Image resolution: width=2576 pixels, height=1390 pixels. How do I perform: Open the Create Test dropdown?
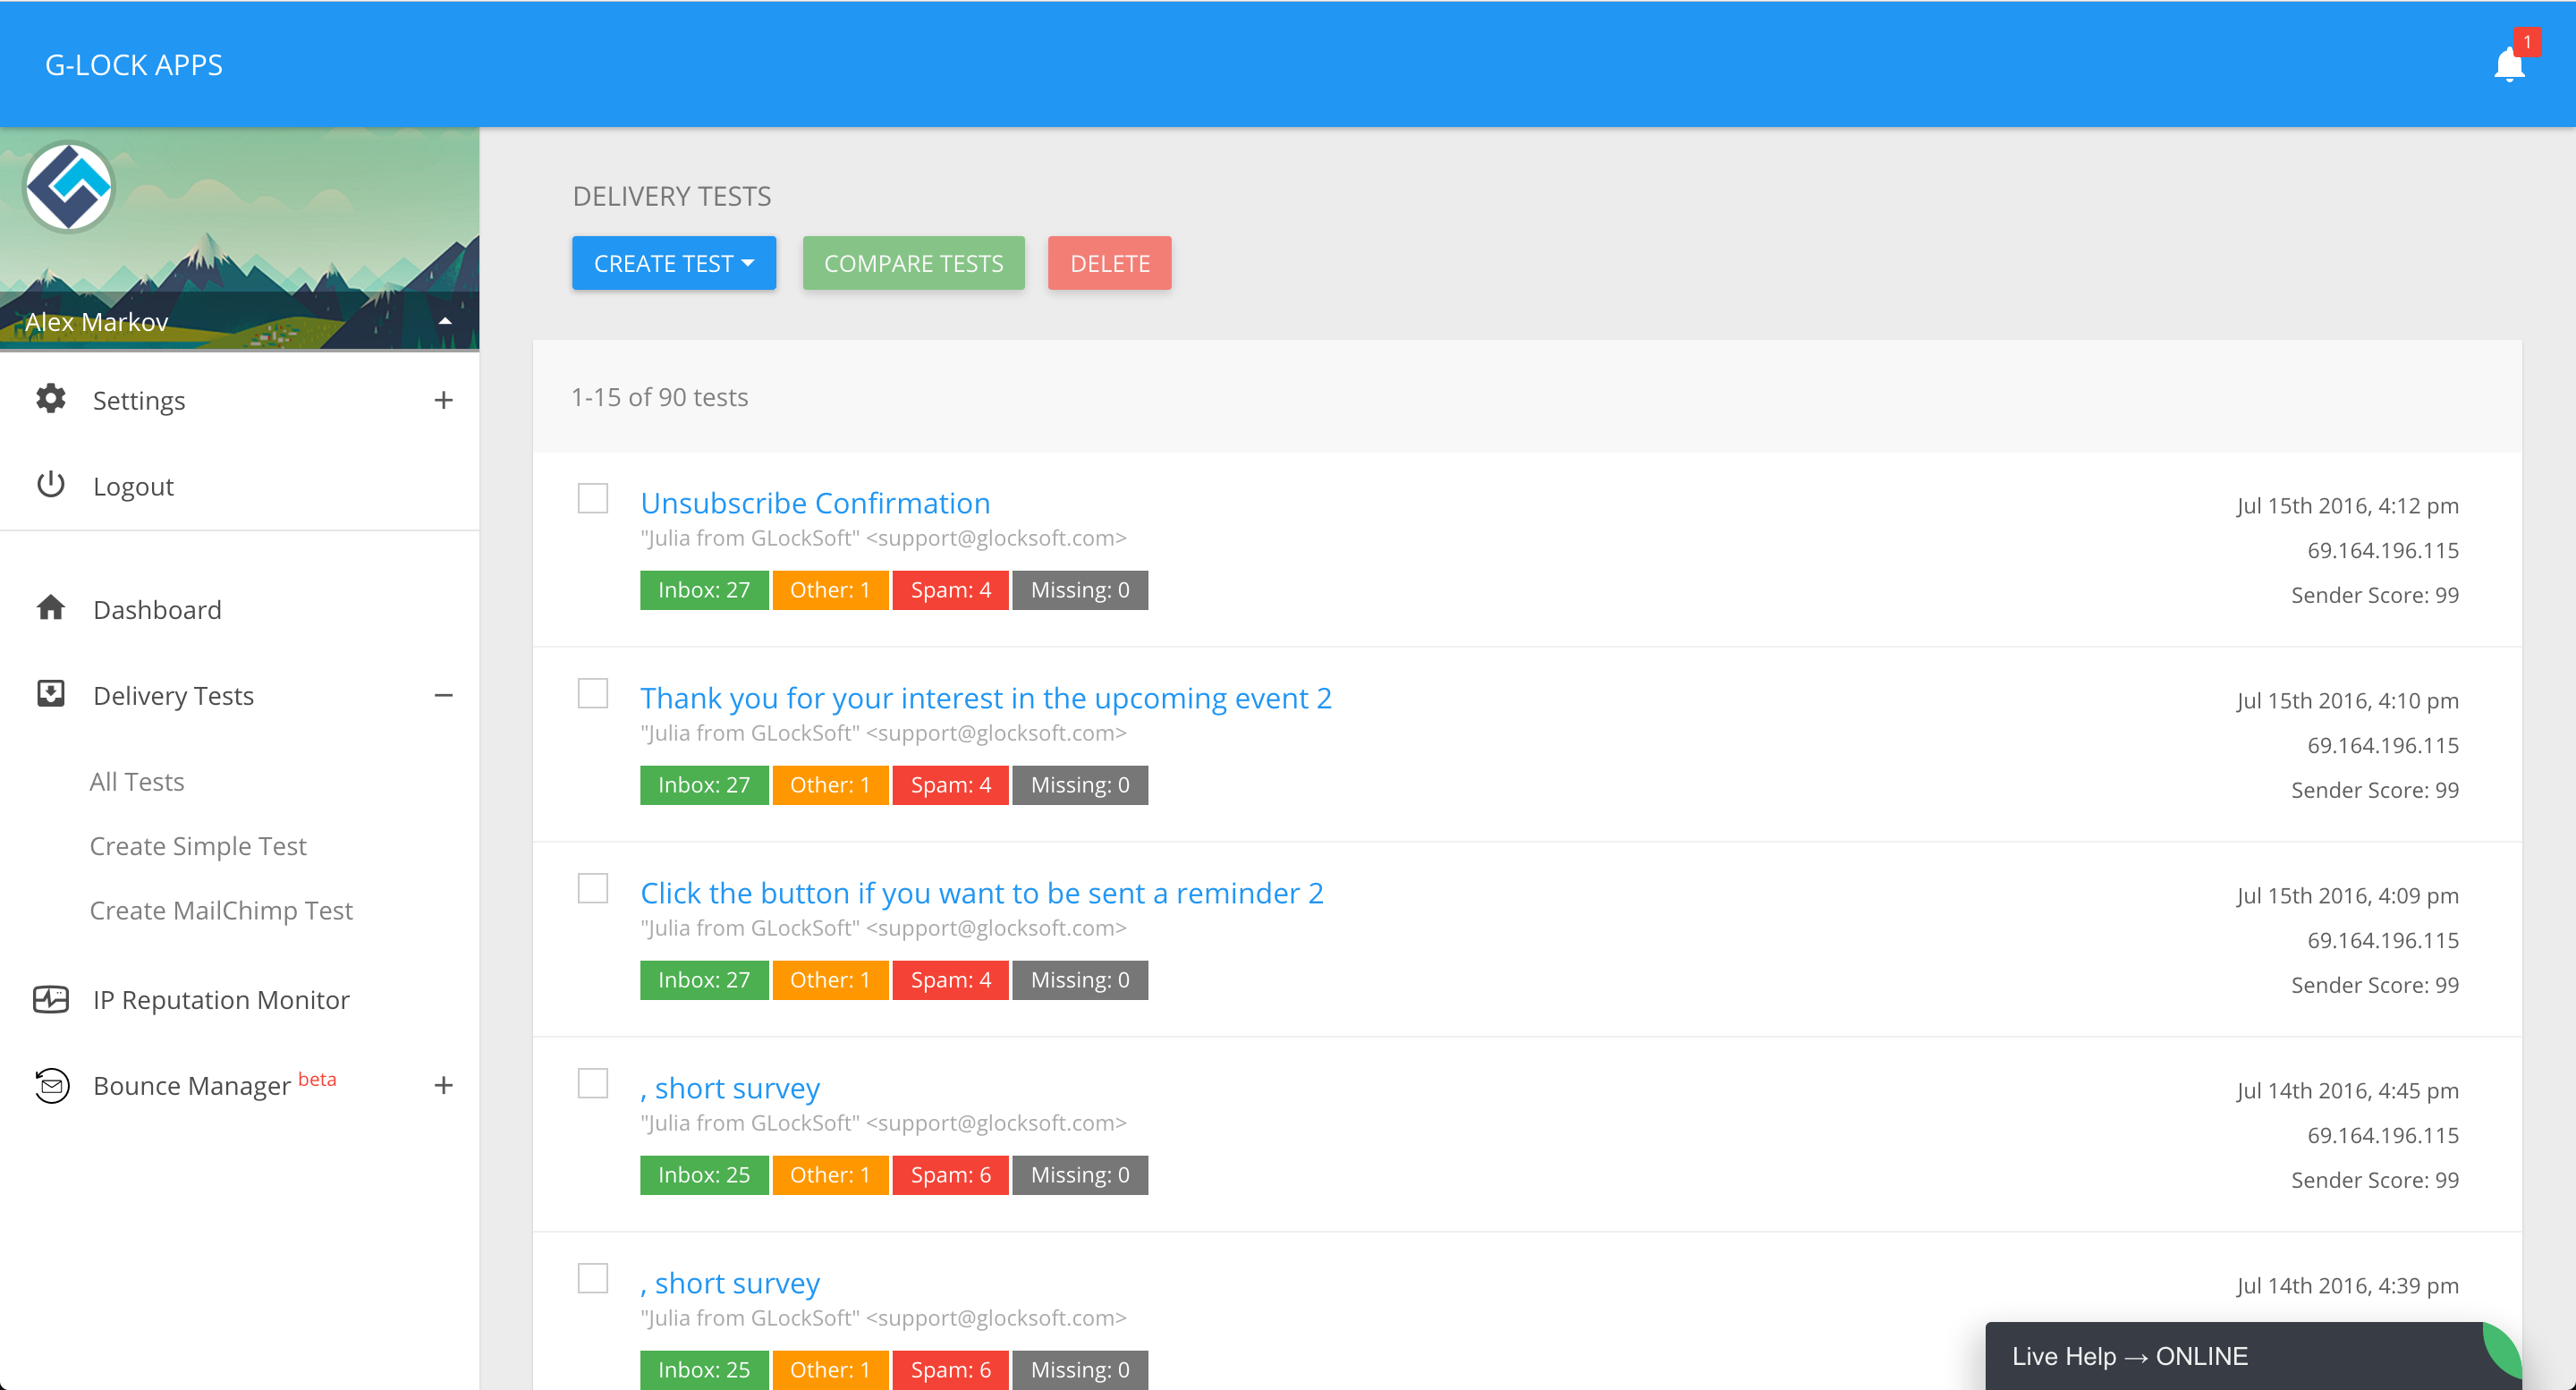coord(673,263)
